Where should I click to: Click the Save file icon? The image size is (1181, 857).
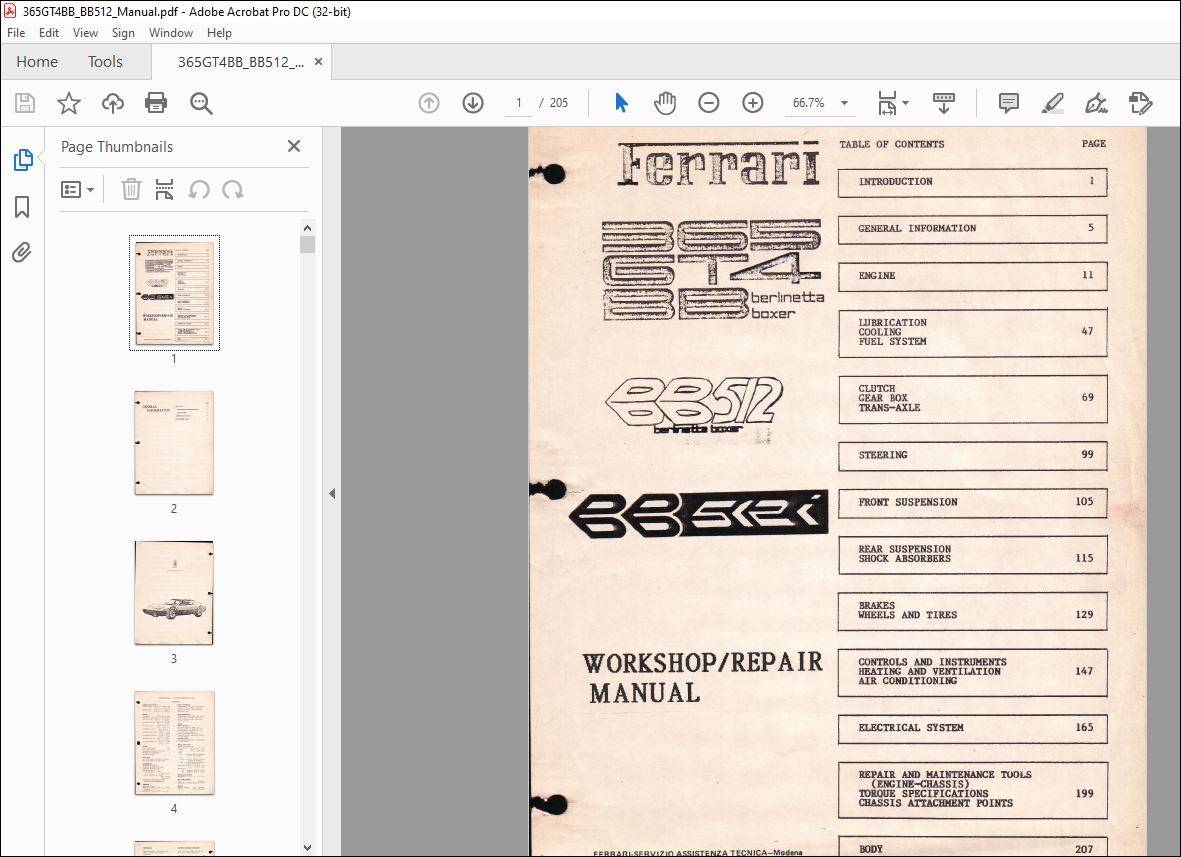point(25,103)
